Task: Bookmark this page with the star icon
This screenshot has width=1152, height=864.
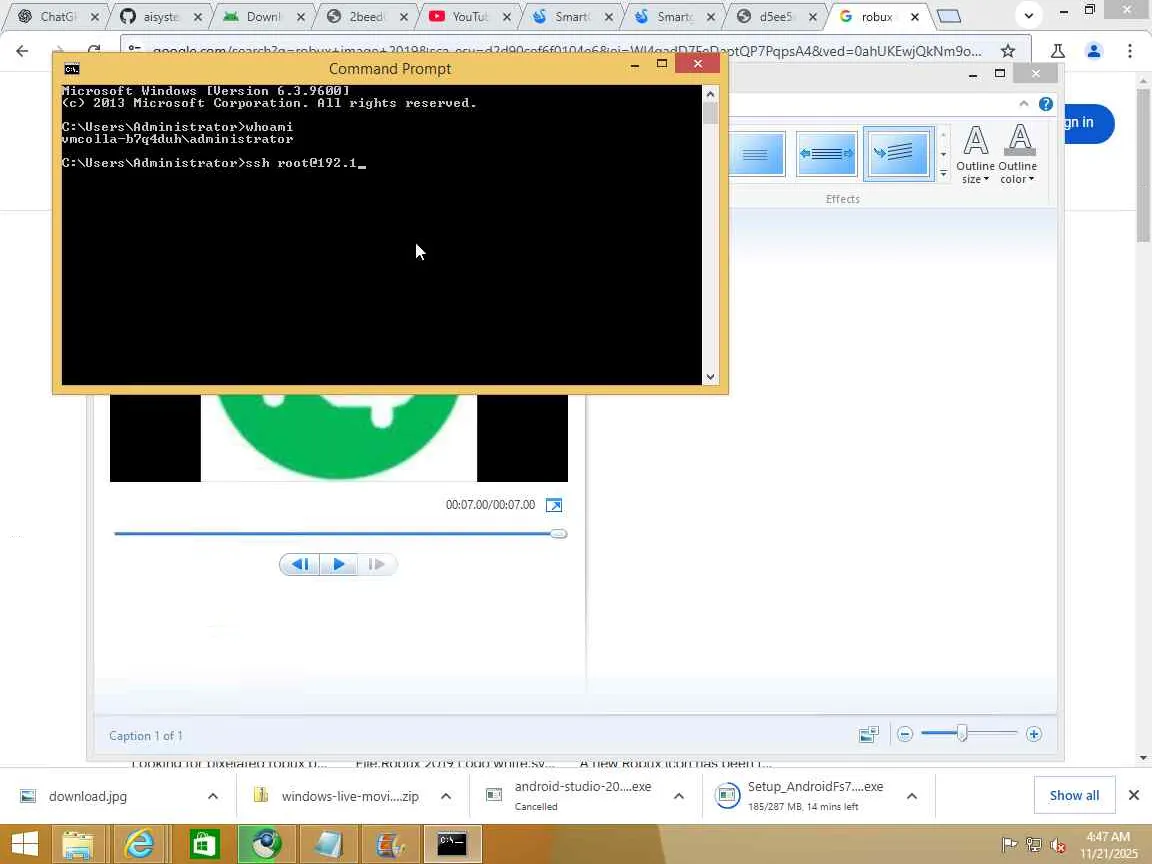Action: tap(1008, 51)
